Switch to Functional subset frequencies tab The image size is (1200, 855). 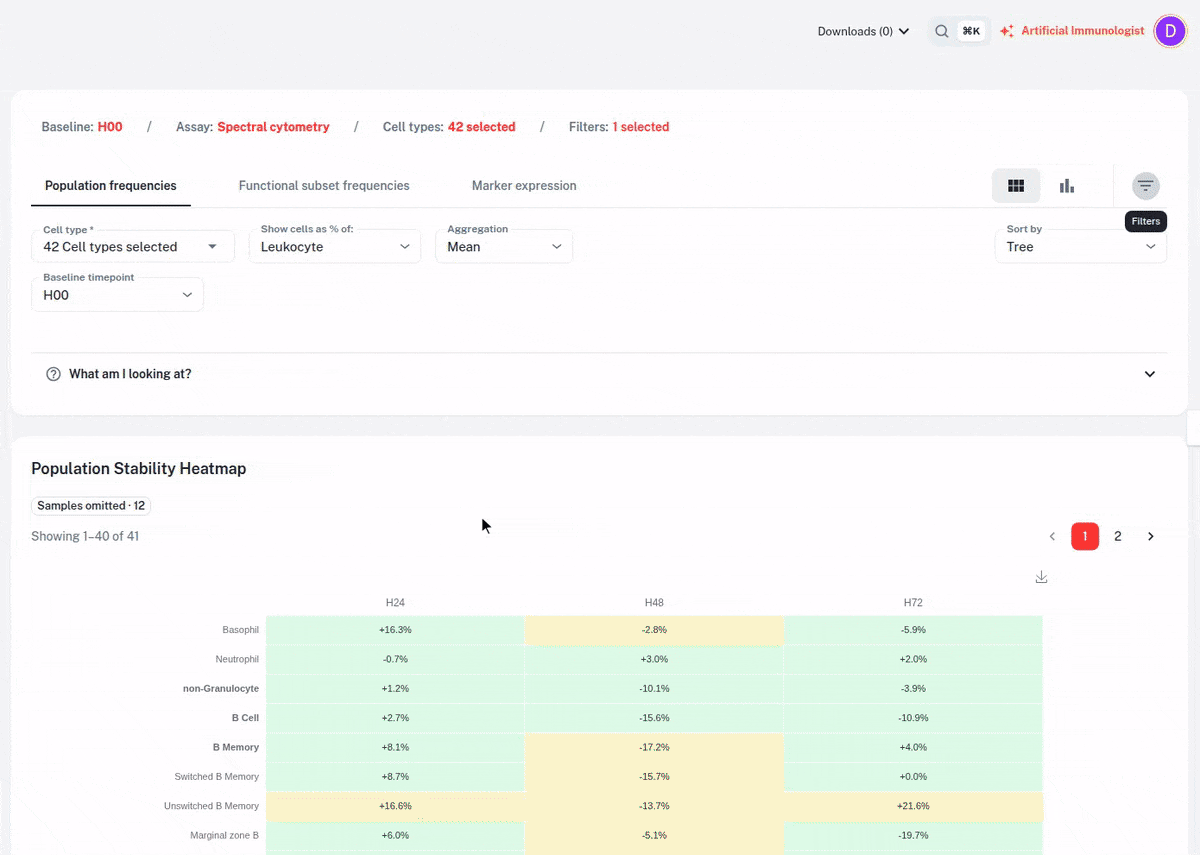(324, 186)
